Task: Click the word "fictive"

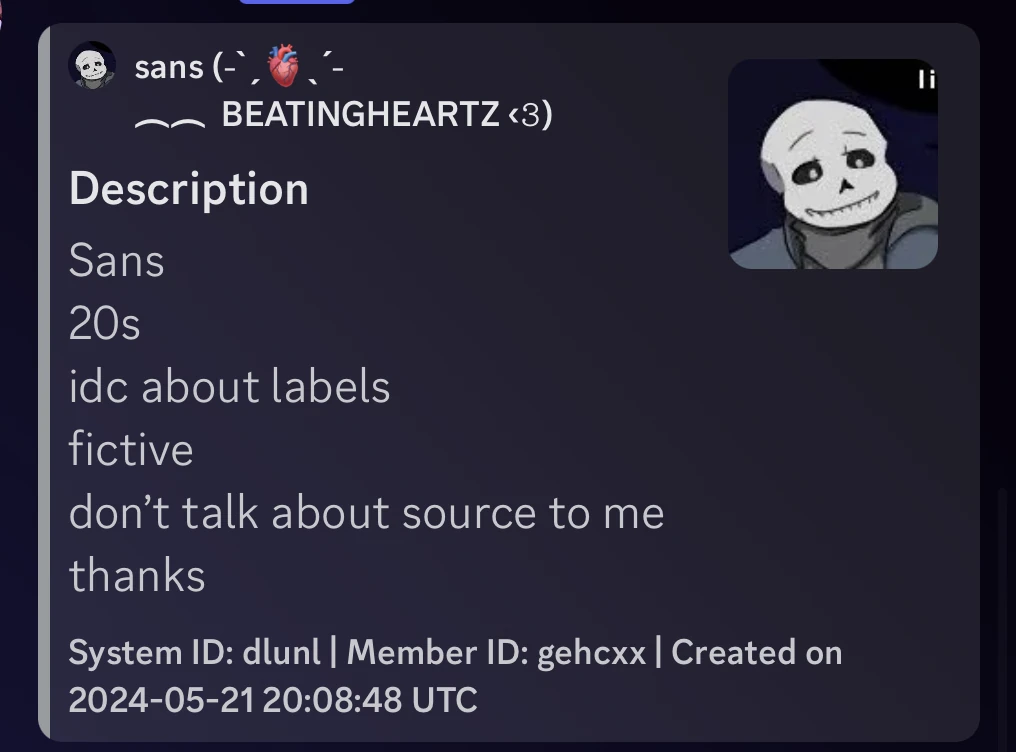Action: click(x=130, y=450)
